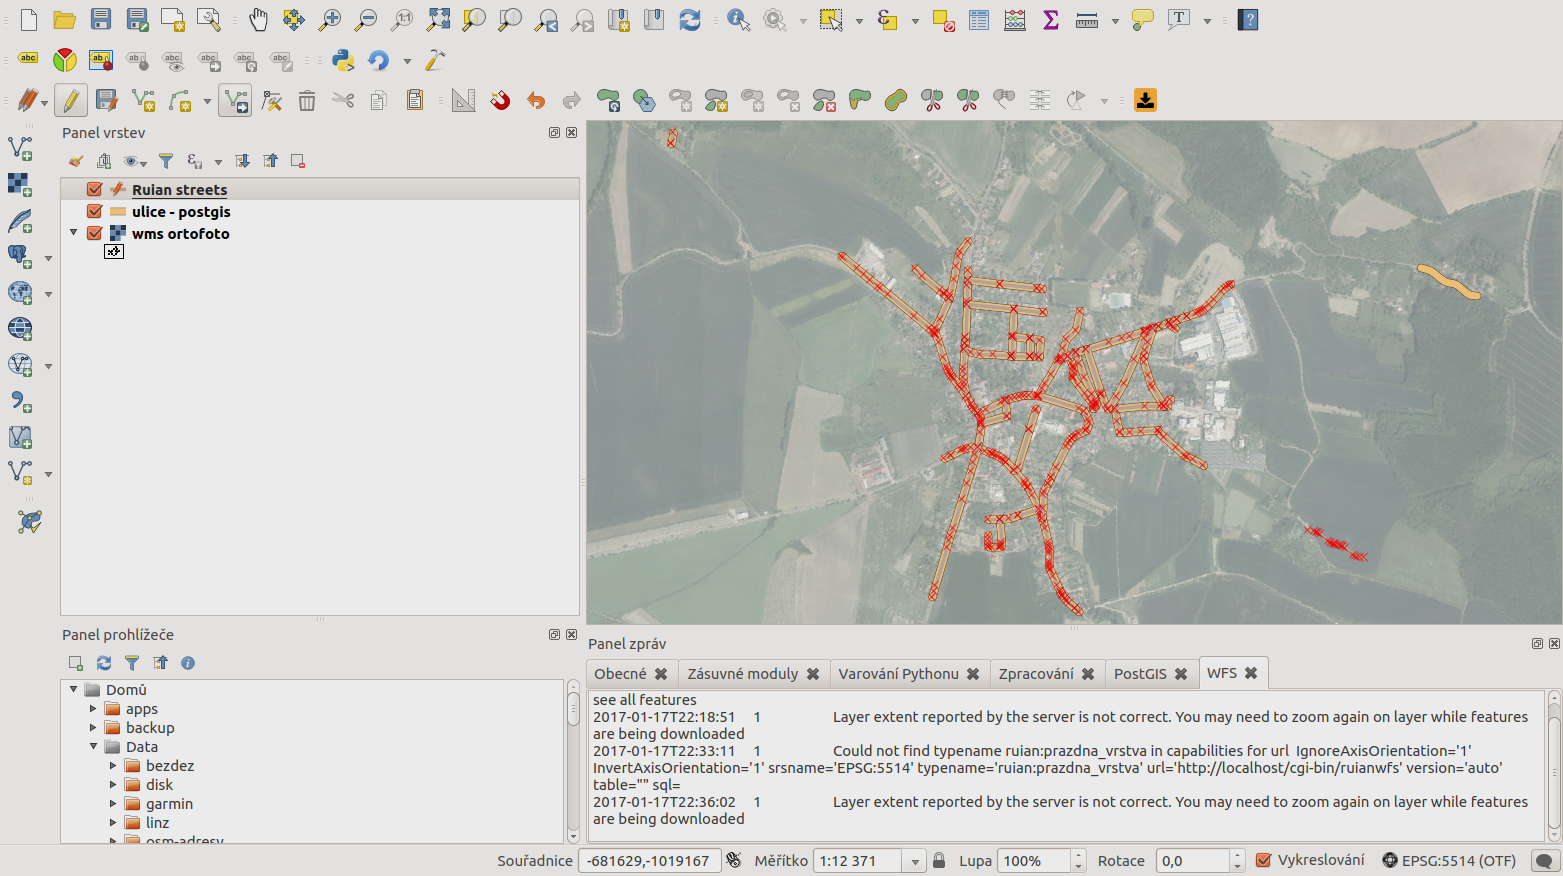This screenshot has width=1563, height=876.
Task: Refresh the map canvas
Action: coord(690,20)
